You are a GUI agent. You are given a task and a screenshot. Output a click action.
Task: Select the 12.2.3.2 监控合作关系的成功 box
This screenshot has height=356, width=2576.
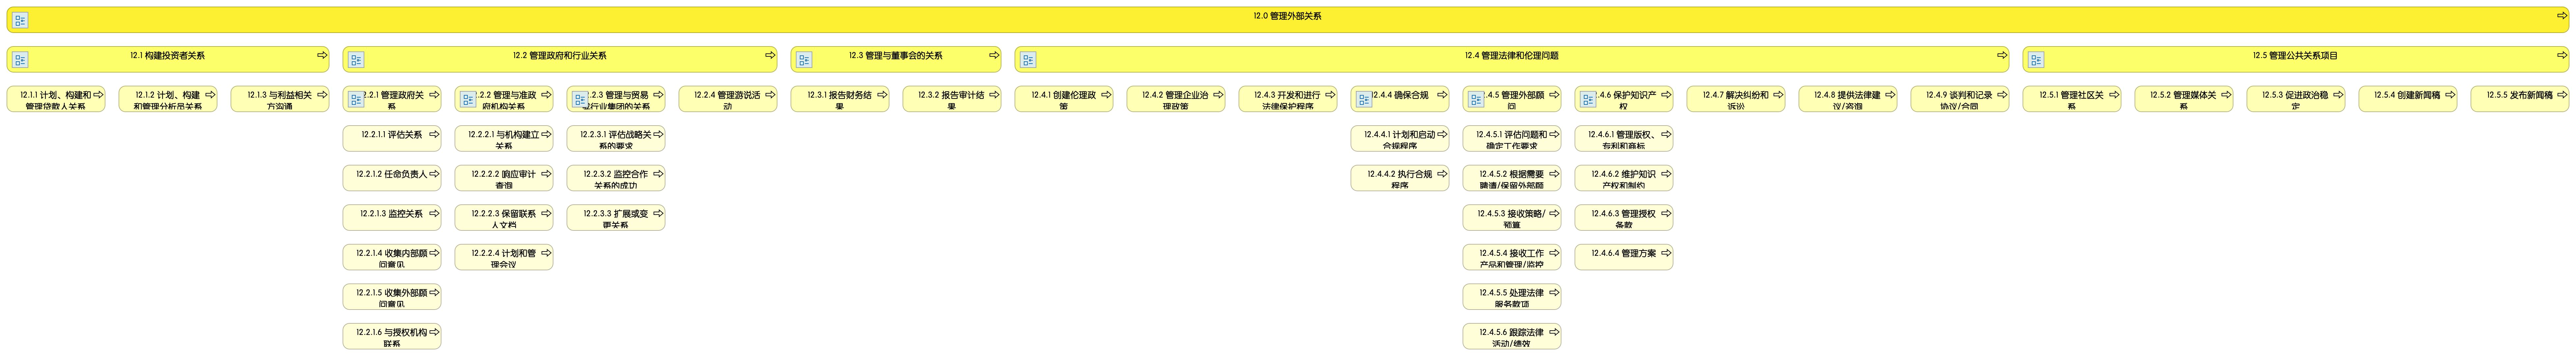click(x=616, y=178)
